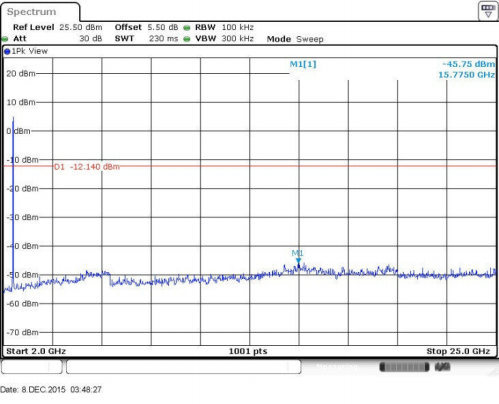Click the blue 1Pk View trace icon

7,51
